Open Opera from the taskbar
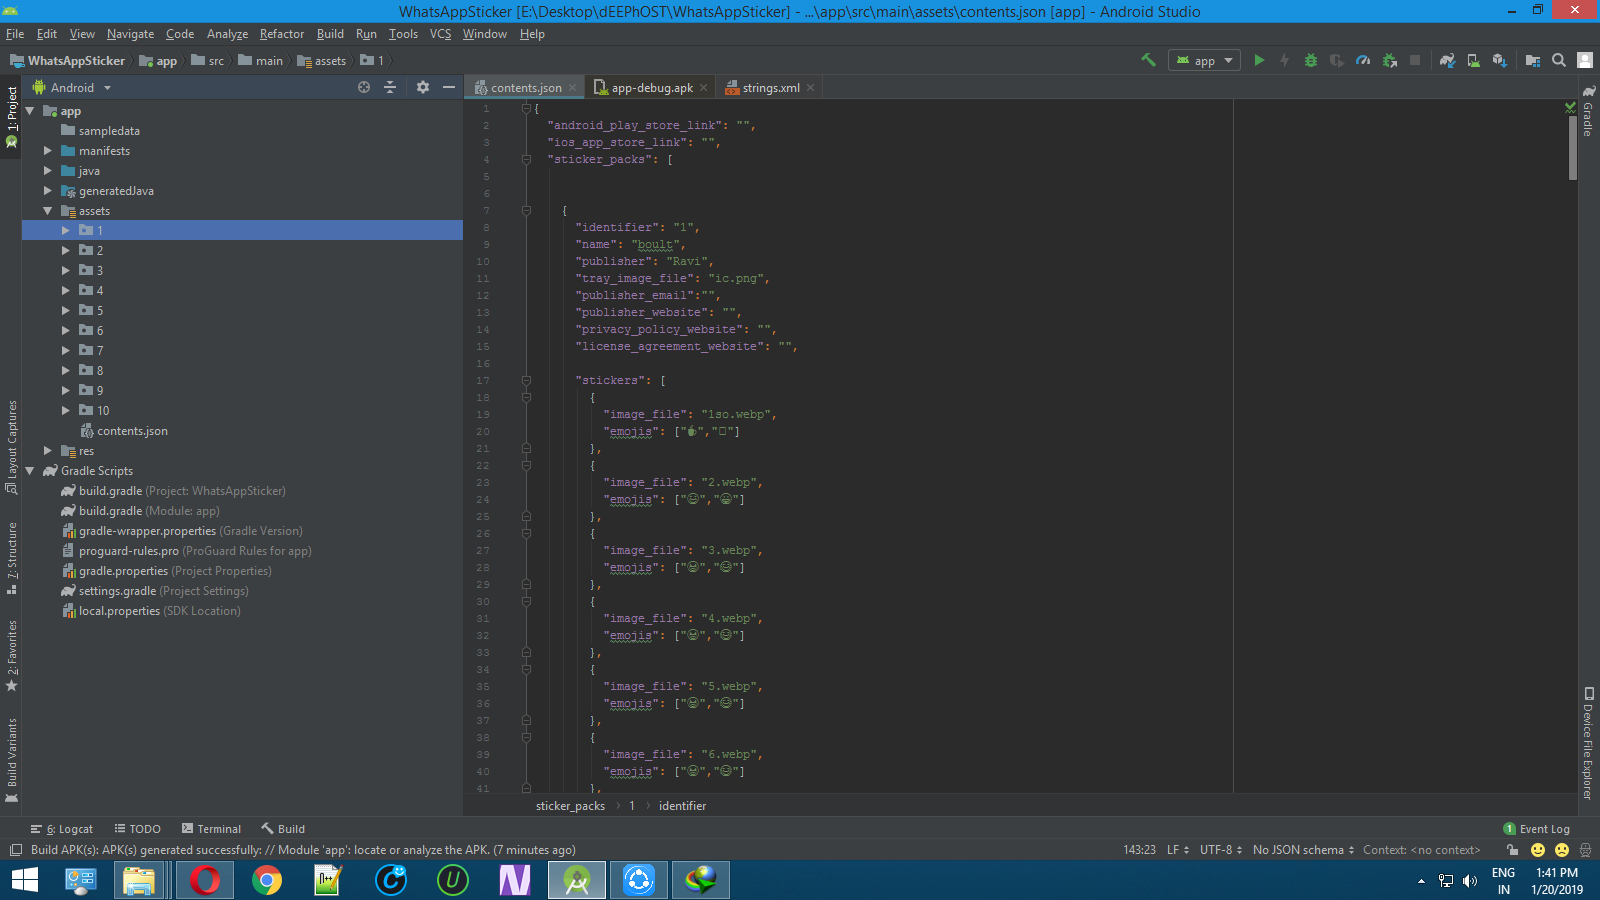The image size is (1600, 900). [205, 880]
